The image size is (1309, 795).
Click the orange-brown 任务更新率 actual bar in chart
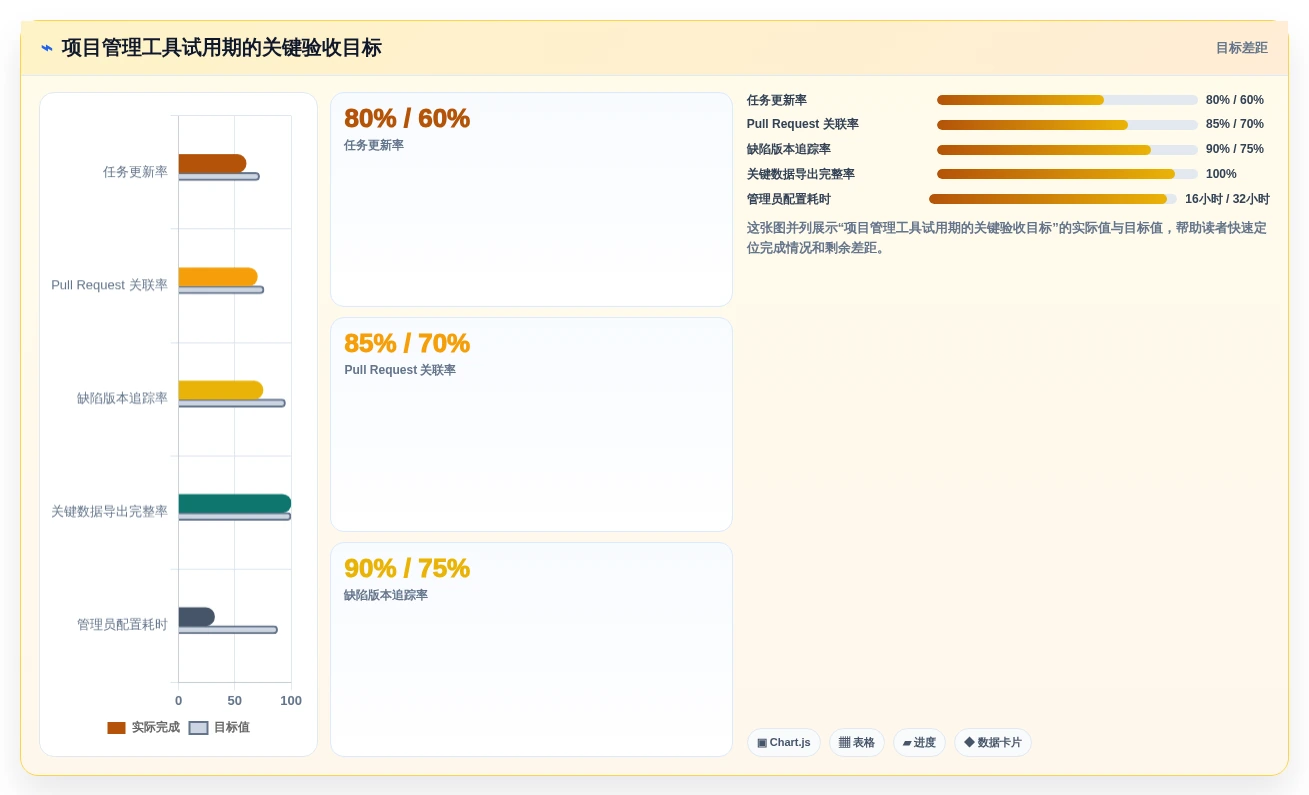coord(212,164)
